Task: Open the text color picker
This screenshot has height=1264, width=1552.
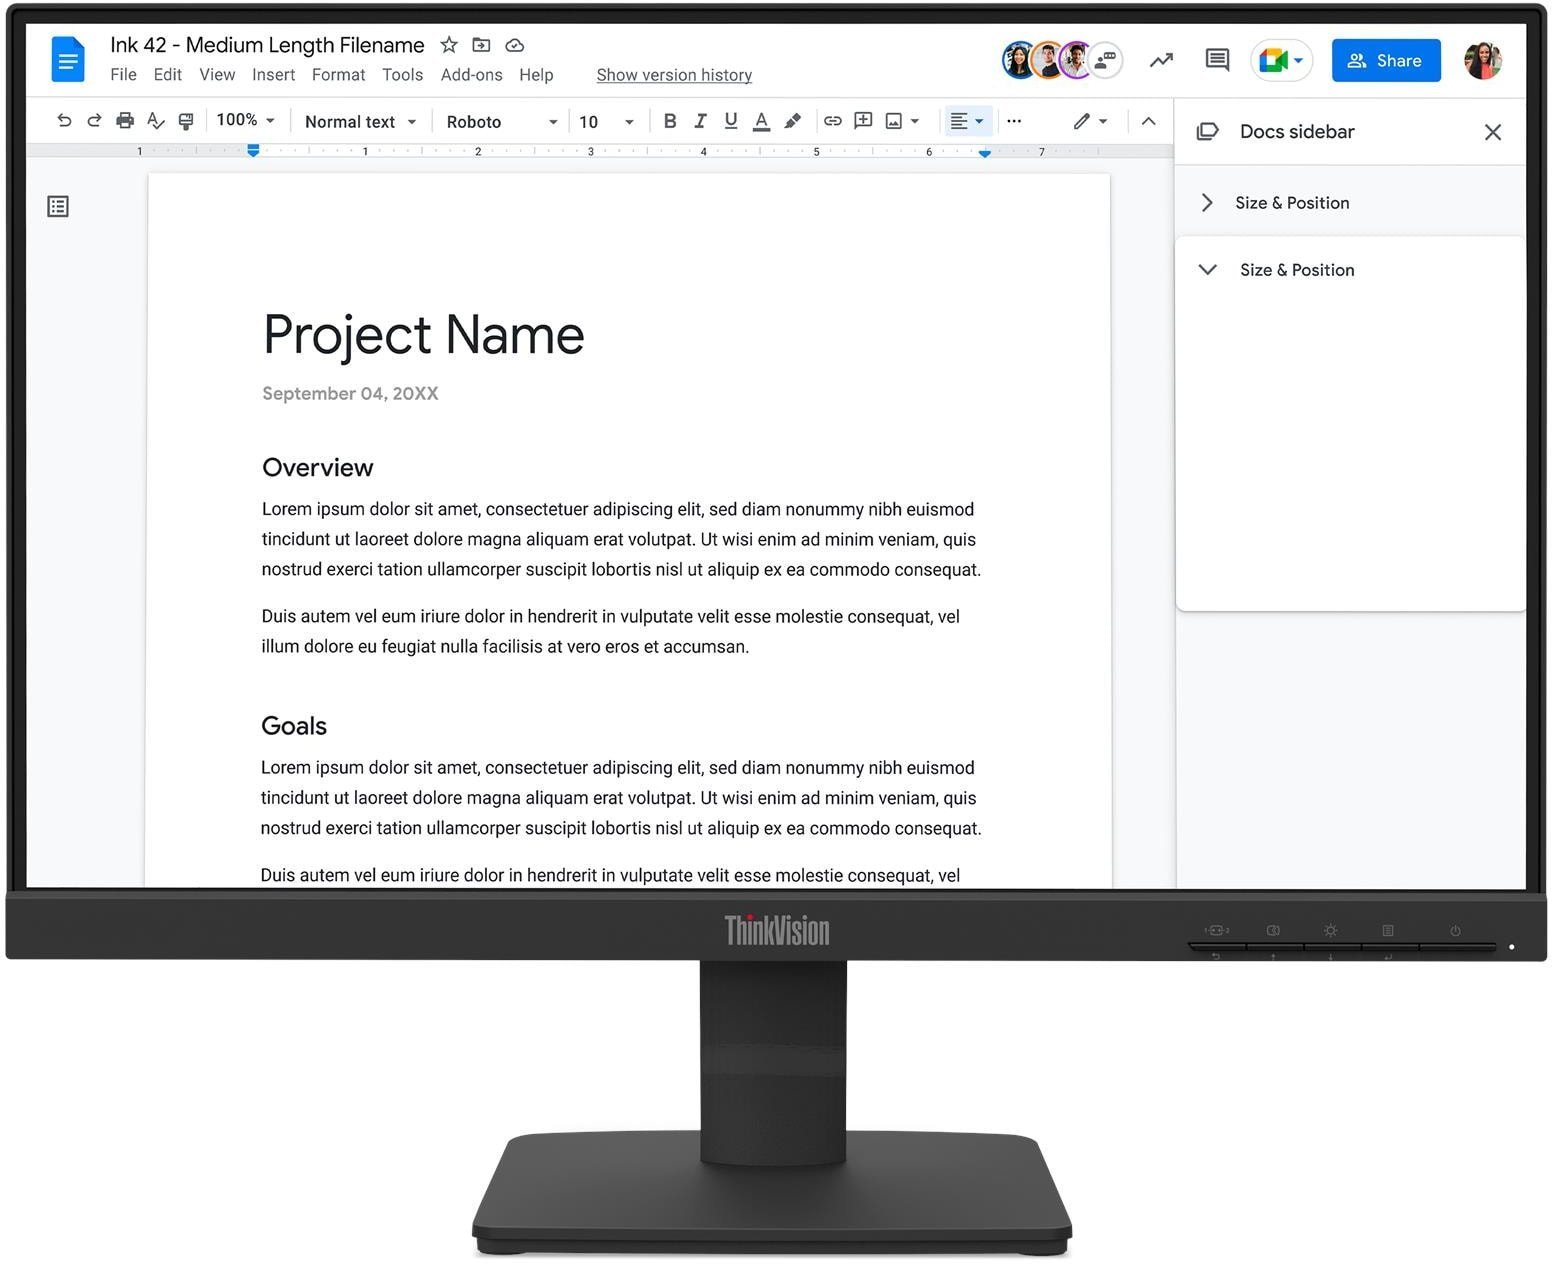Action: pyautogui.click(x=761, y=121)
